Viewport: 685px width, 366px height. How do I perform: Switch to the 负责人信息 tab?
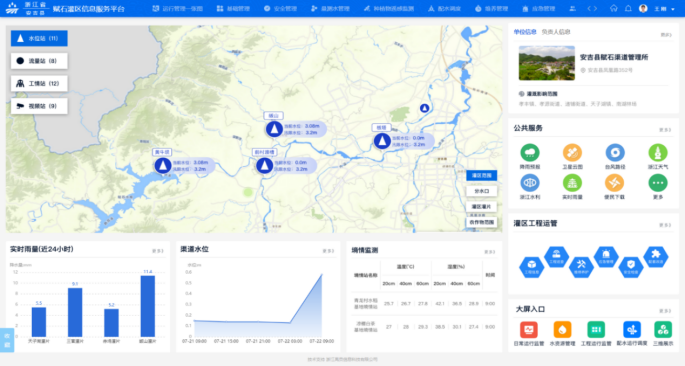pos(556,32)
